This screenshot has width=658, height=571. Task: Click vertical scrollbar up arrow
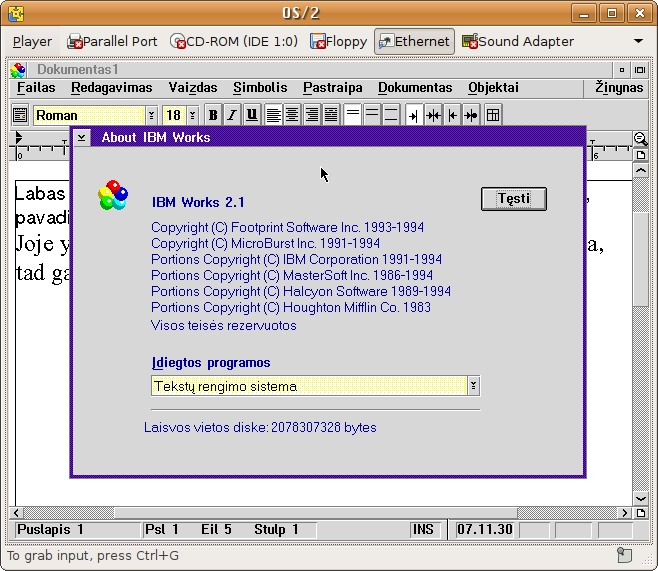point(640,170)
